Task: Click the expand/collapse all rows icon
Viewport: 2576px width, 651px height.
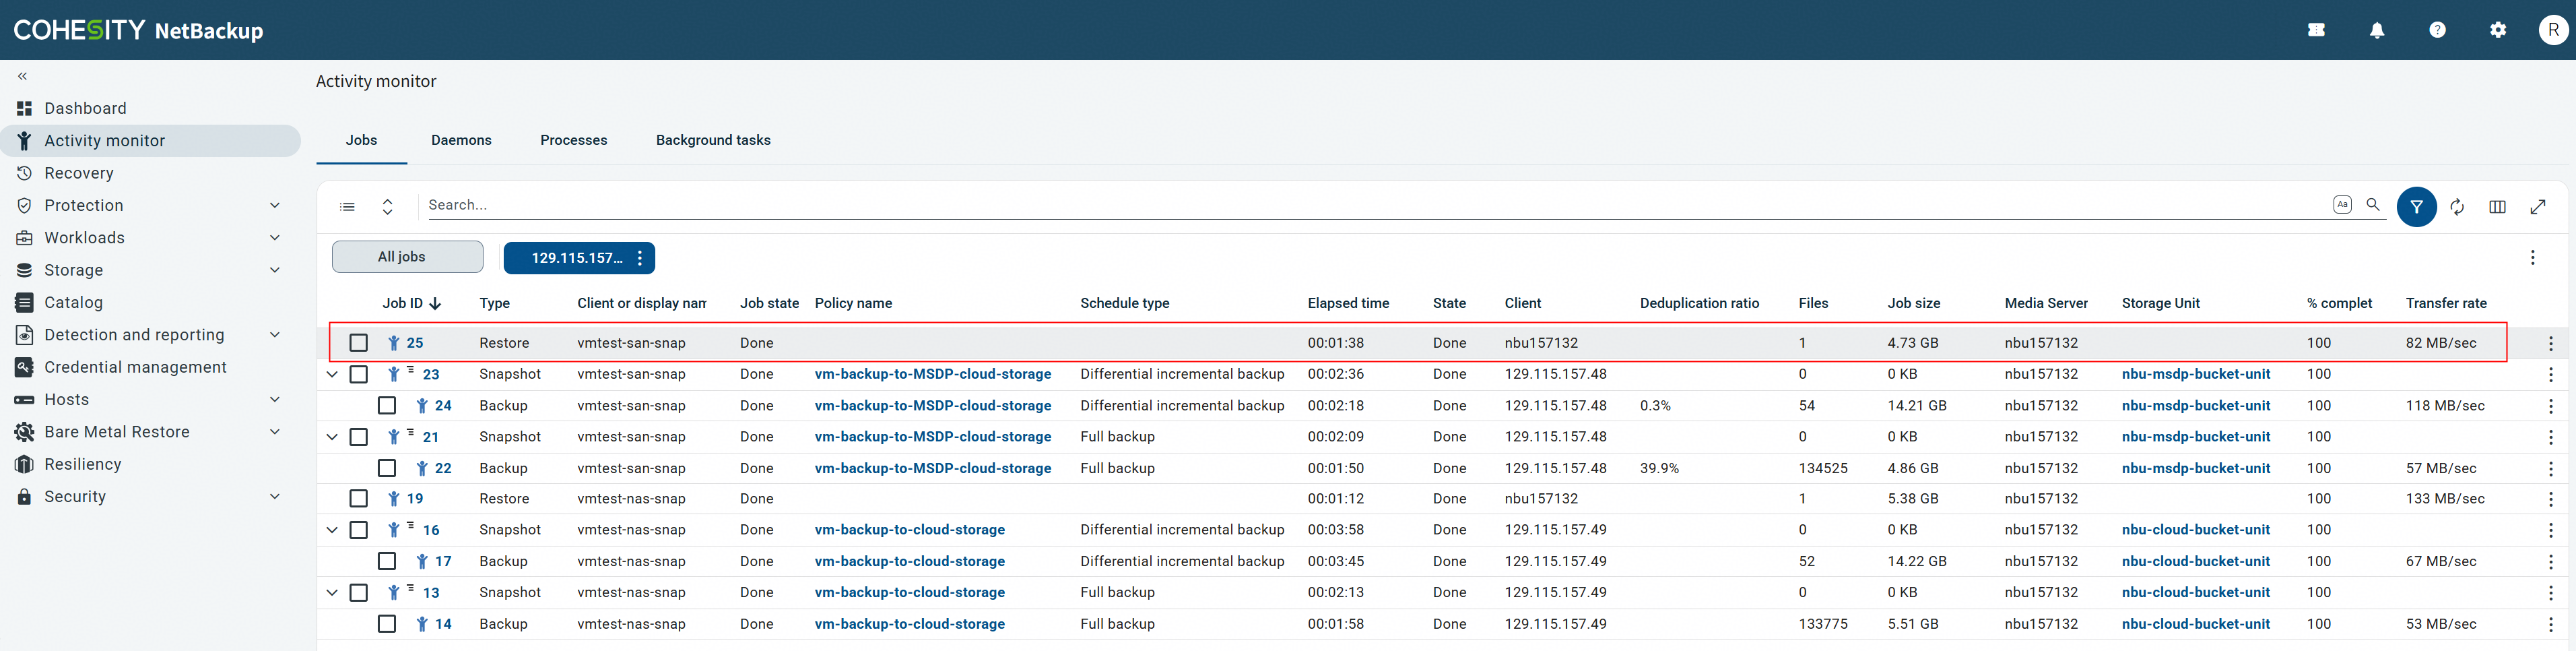Action: click(387, 207)
